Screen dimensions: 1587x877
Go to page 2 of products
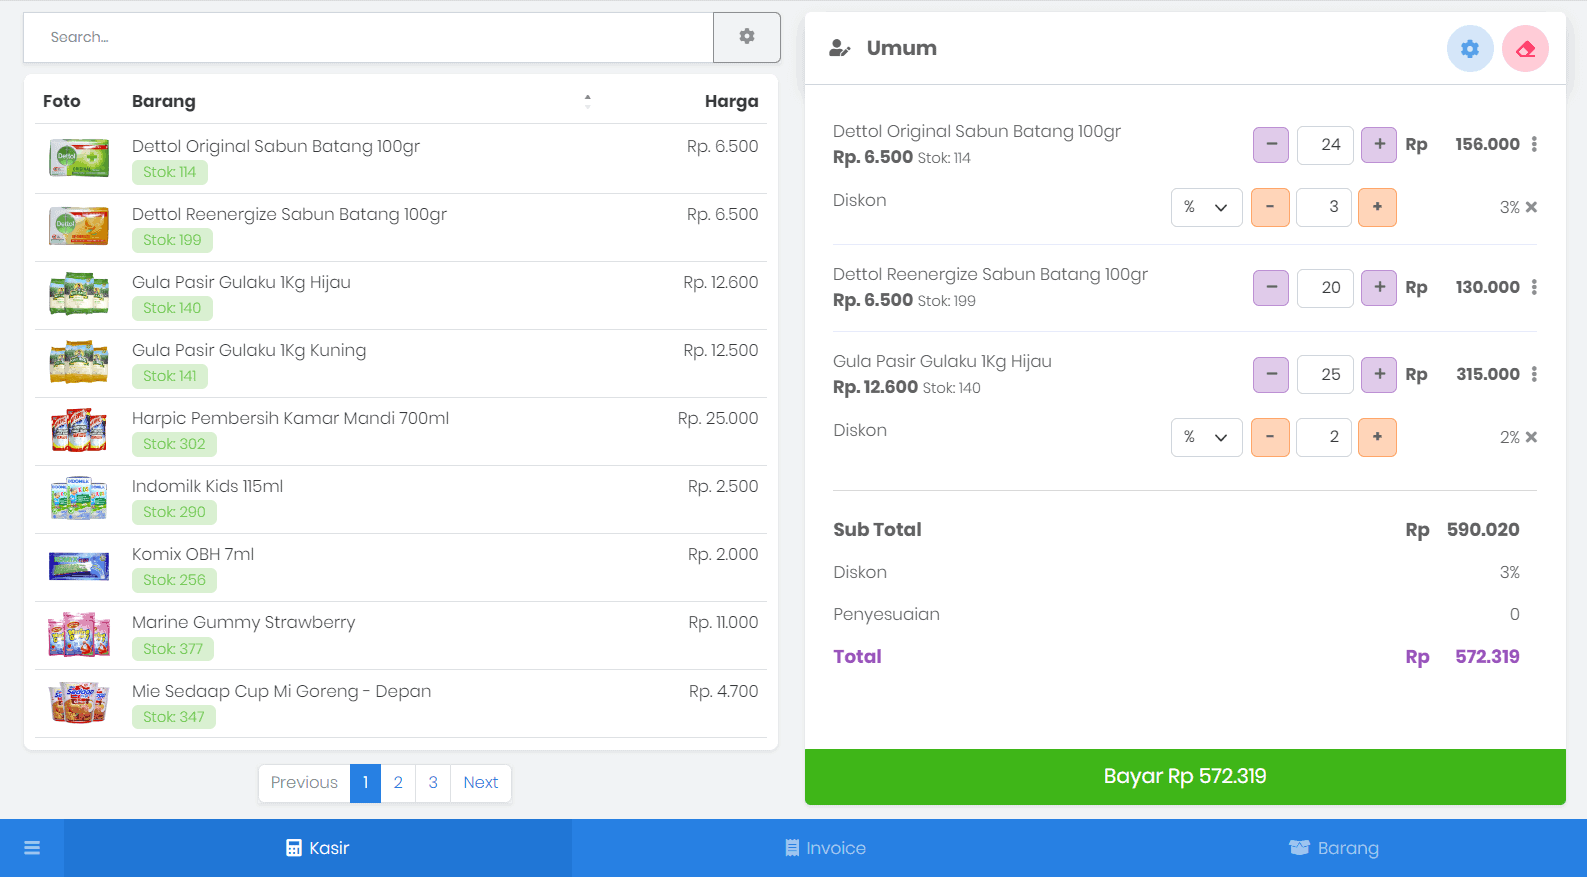click(398, 783)
